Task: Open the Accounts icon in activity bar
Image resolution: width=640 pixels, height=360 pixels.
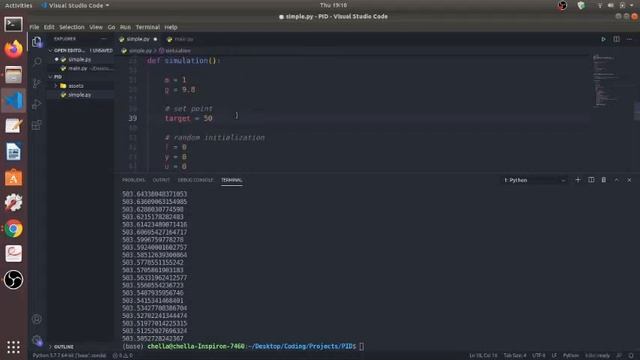Action: point(37,319)
